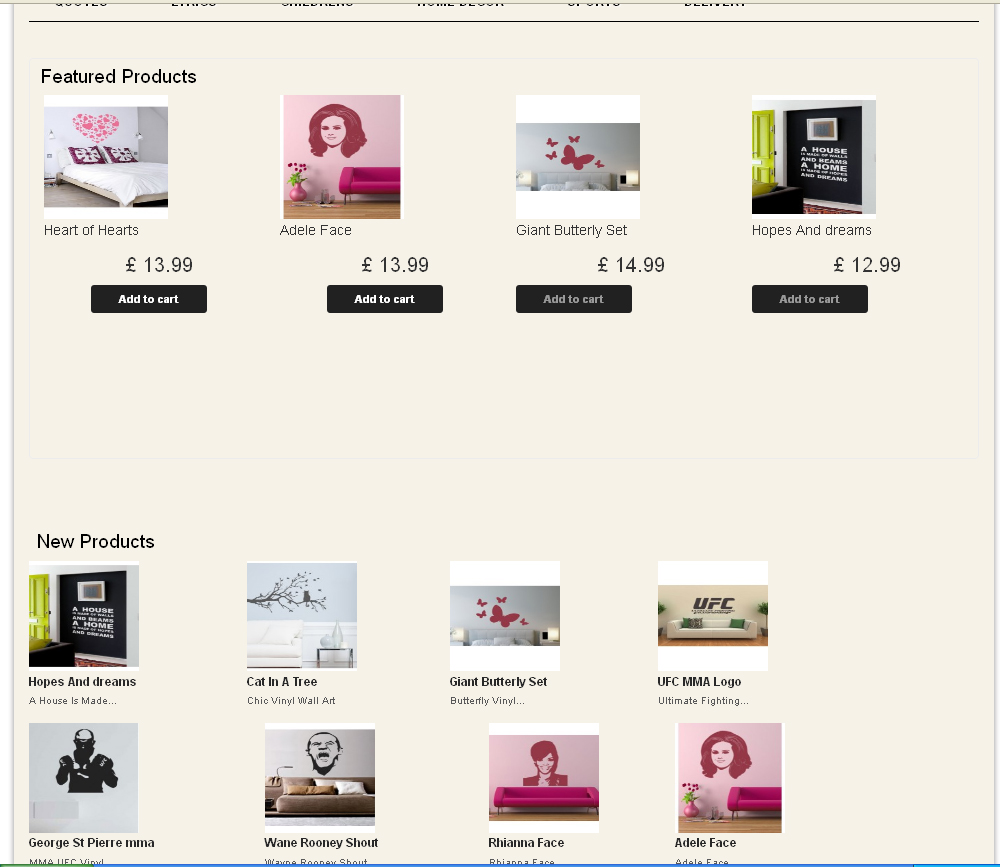Click the Rhianna Face title
Screen dimensions: 1000x867
pos(526,843)
